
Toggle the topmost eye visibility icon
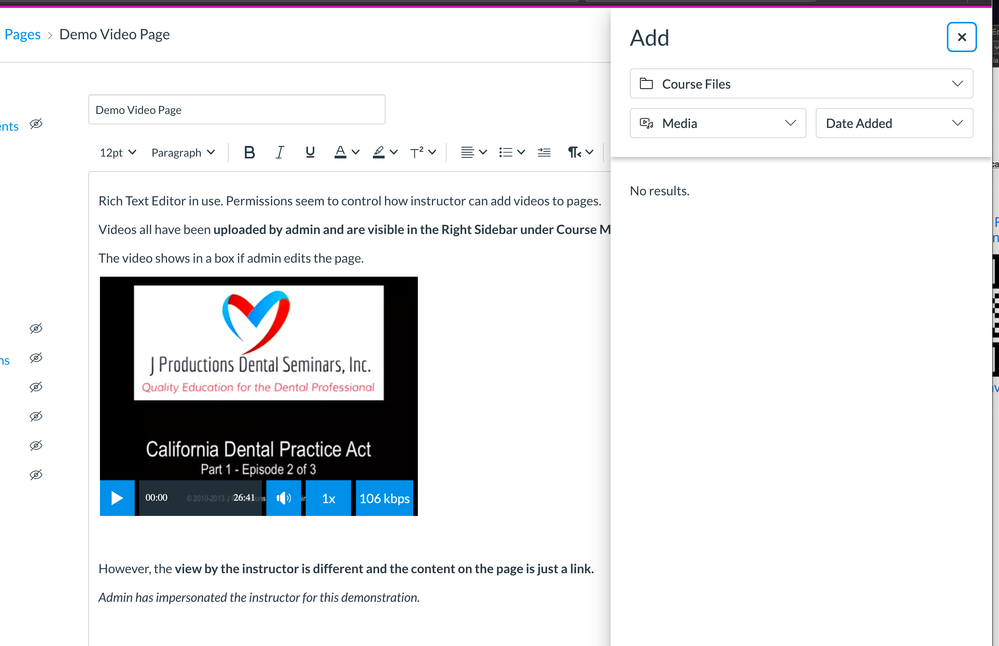pyautogui.click(x=36, y=124)
